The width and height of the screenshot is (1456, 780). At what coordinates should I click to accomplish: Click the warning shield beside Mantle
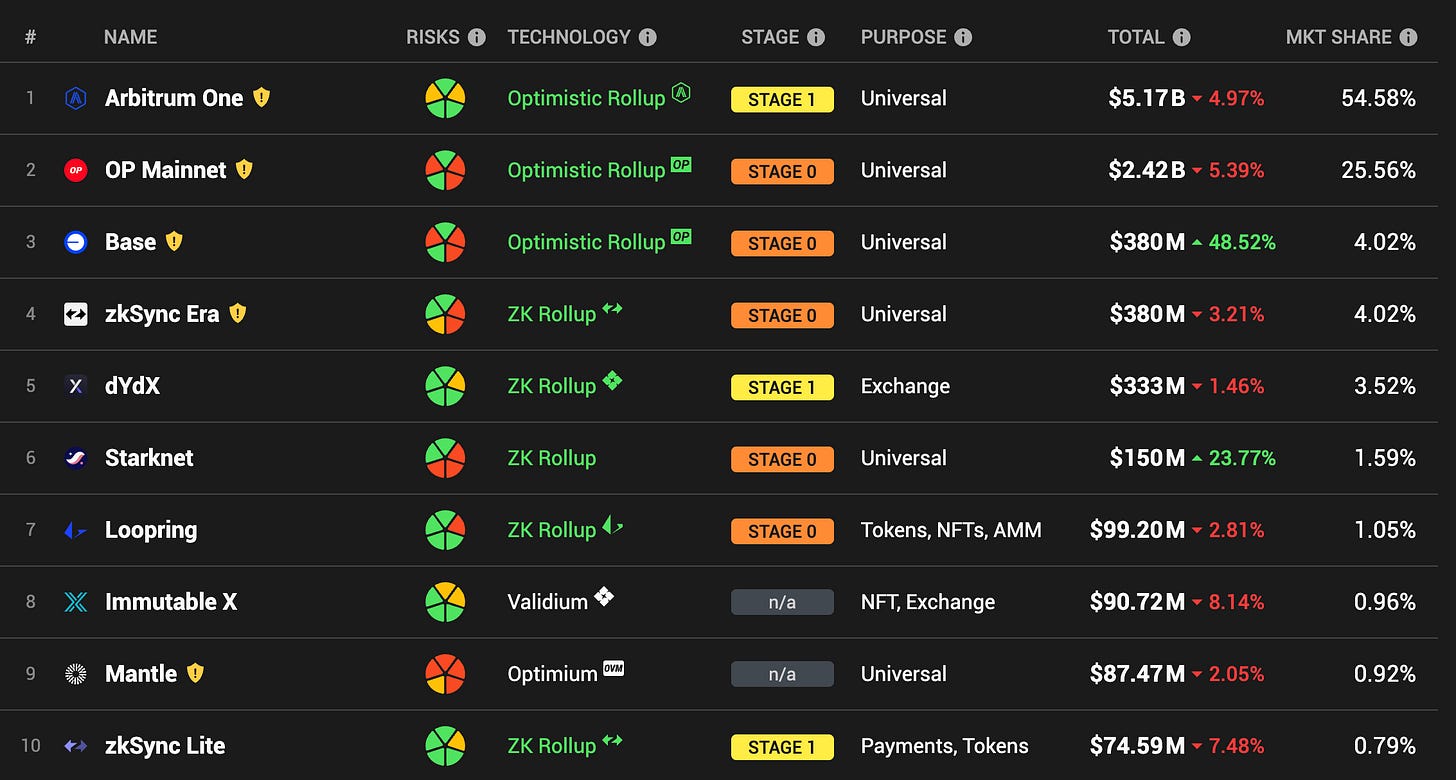[195, 673]
